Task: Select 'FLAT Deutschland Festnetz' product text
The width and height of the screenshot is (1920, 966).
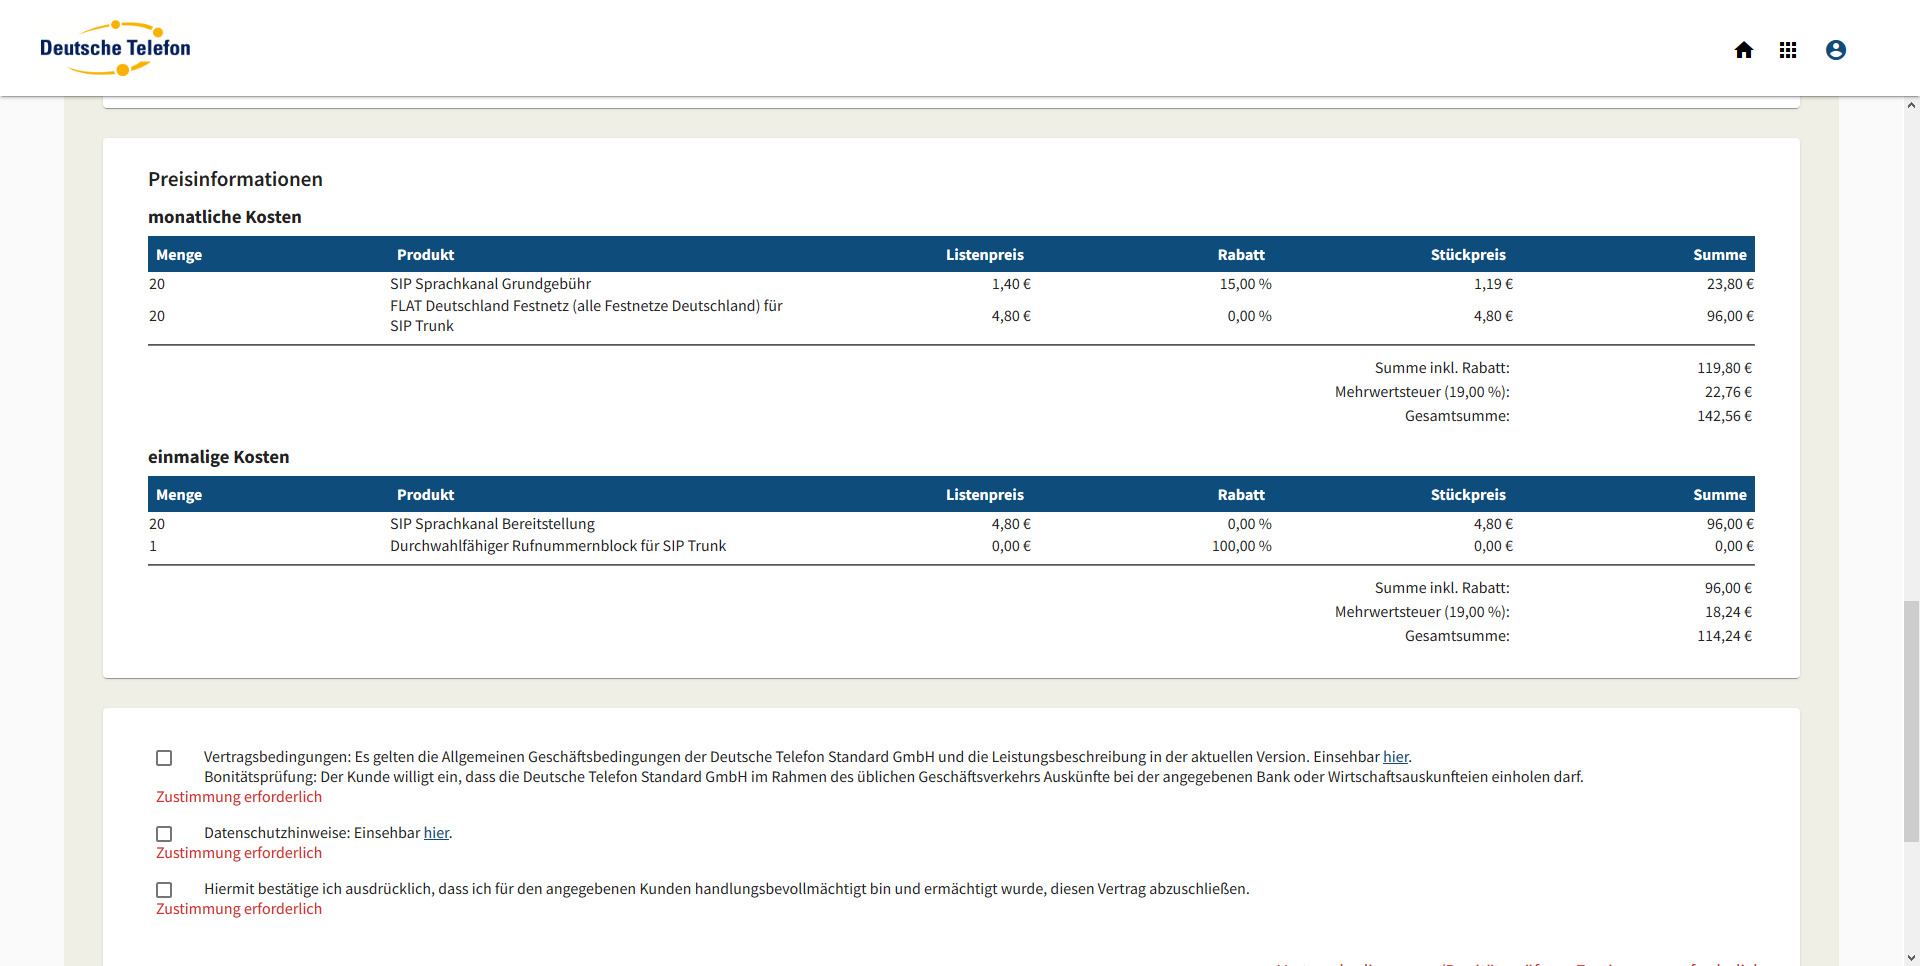Action: pyautogui.click(x=586, y=316)
